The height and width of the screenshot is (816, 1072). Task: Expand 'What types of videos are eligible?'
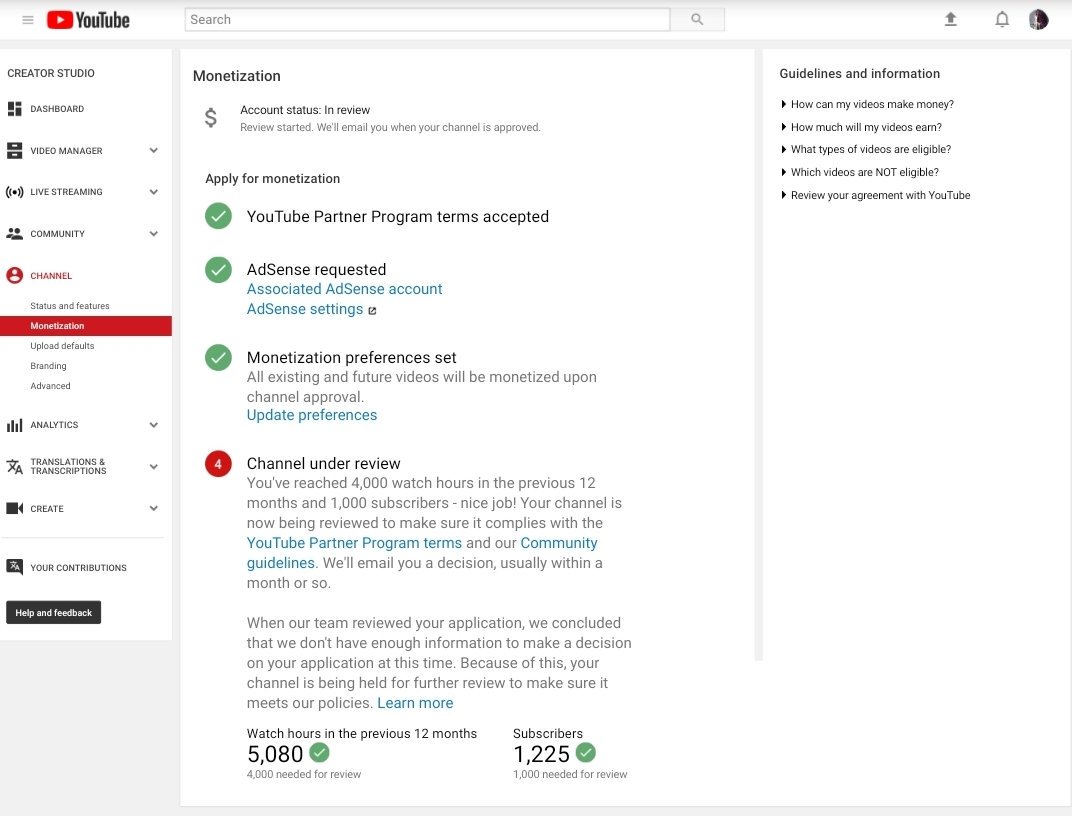coord(866,150)
